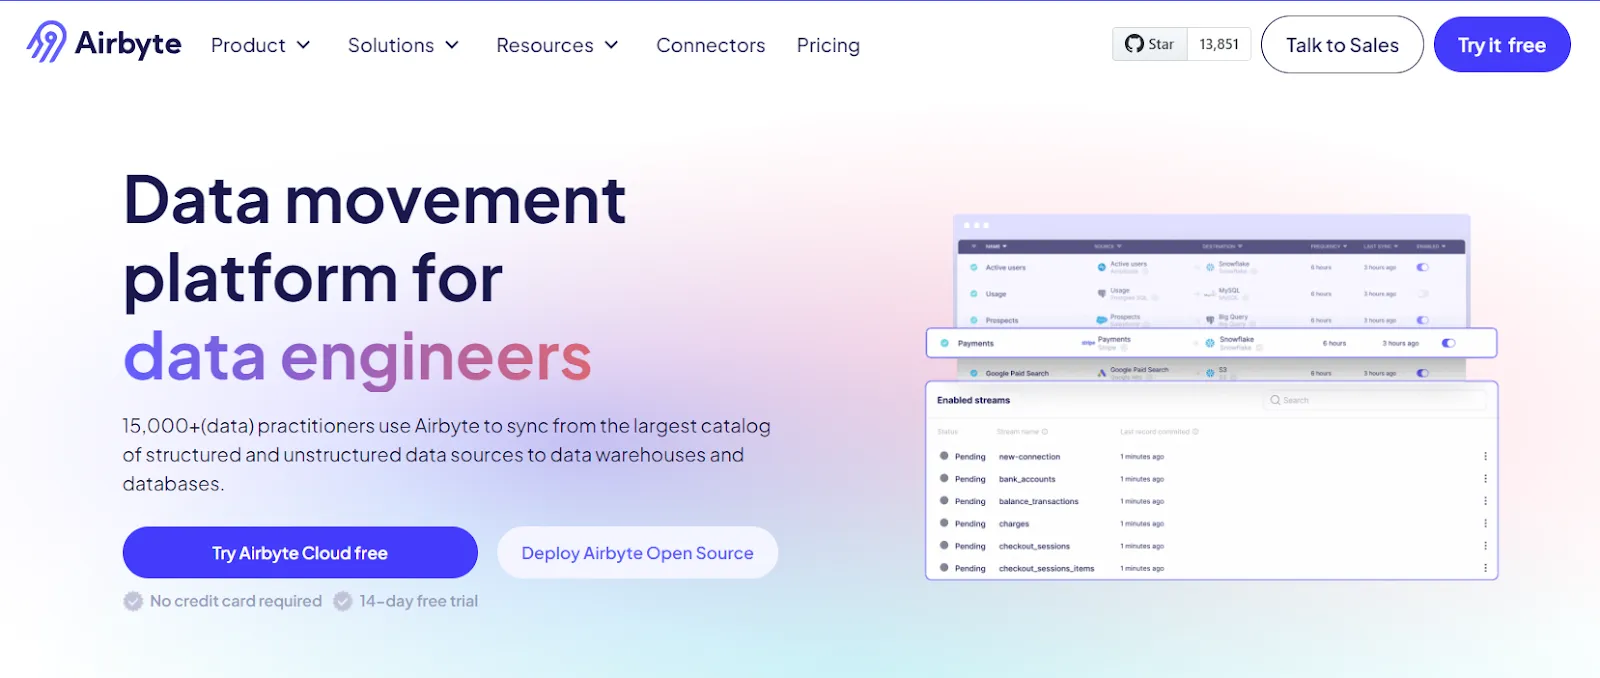Select the balance_transactions stream name
Viewport: 1600px width, 678px height.
pyautogui.click(x=1038, y=501)
